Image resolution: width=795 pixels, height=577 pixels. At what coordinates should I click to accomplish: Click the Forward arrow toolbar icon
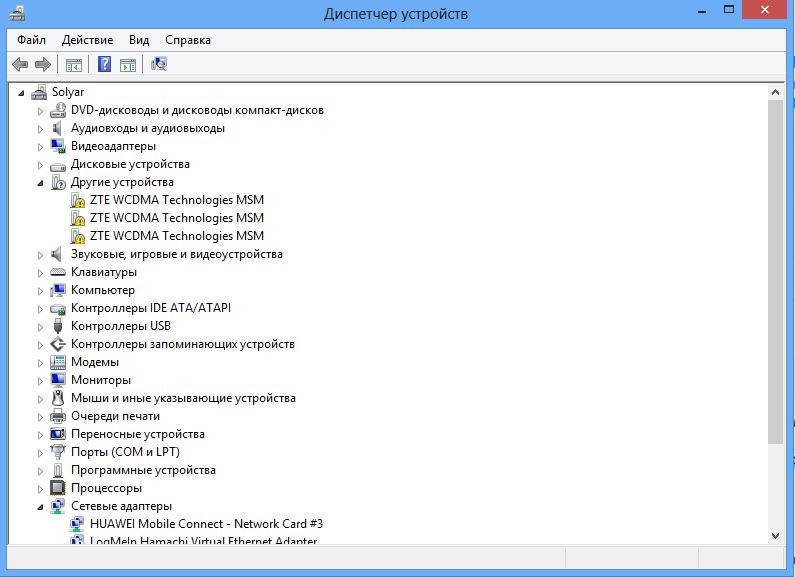(43, 64)
